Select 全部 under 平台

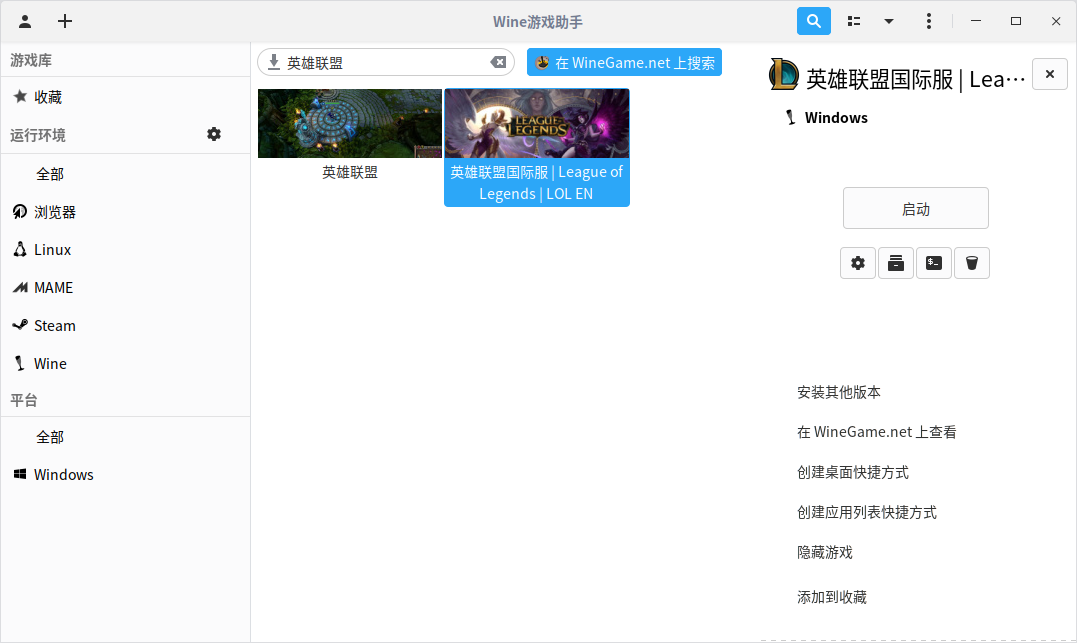click(x=125, y=437)
